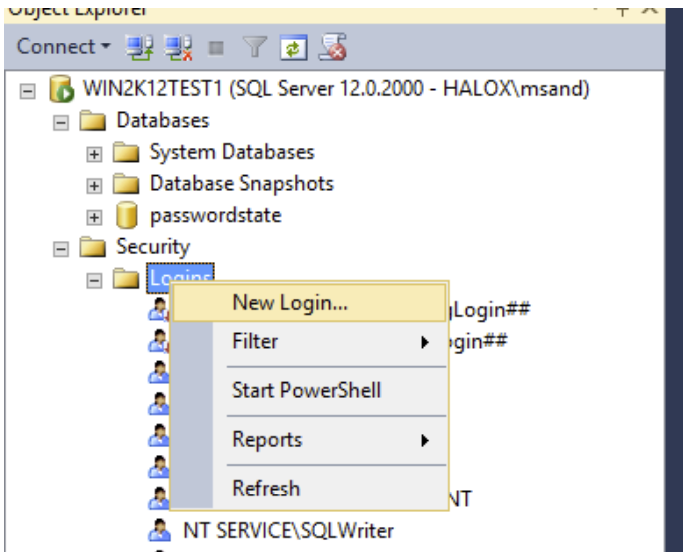Collapse the Security folder
This screenshot has height=552, width=683.
(x=61, y=249)
